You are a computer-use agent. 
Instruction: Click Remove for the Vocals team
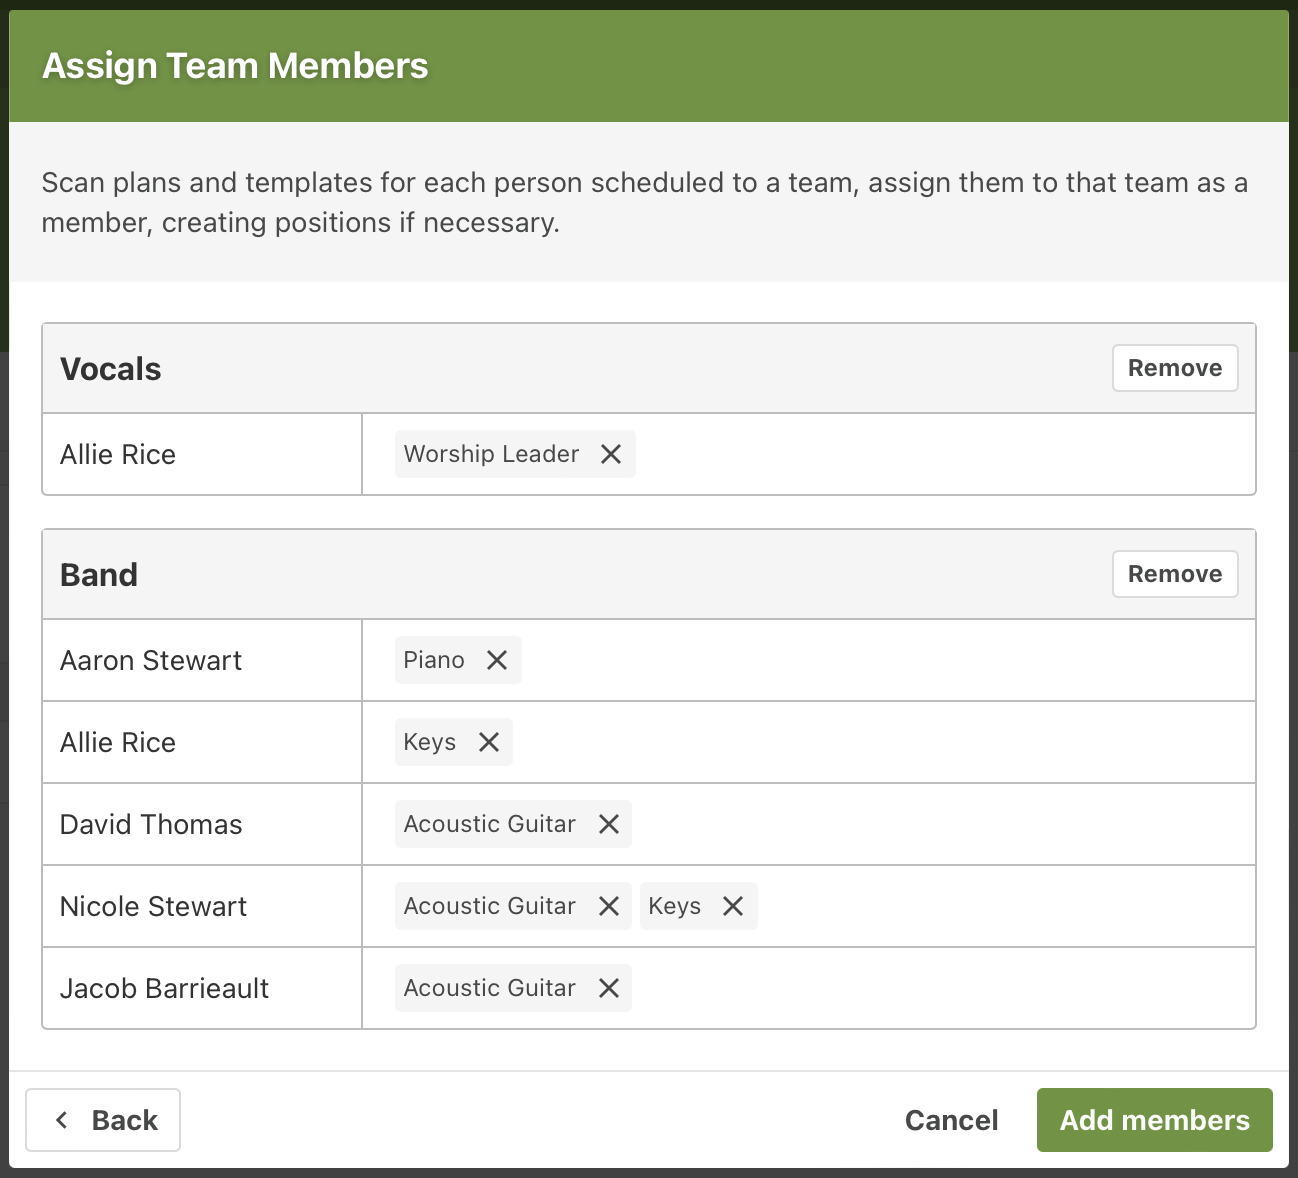pos(1174,368)
